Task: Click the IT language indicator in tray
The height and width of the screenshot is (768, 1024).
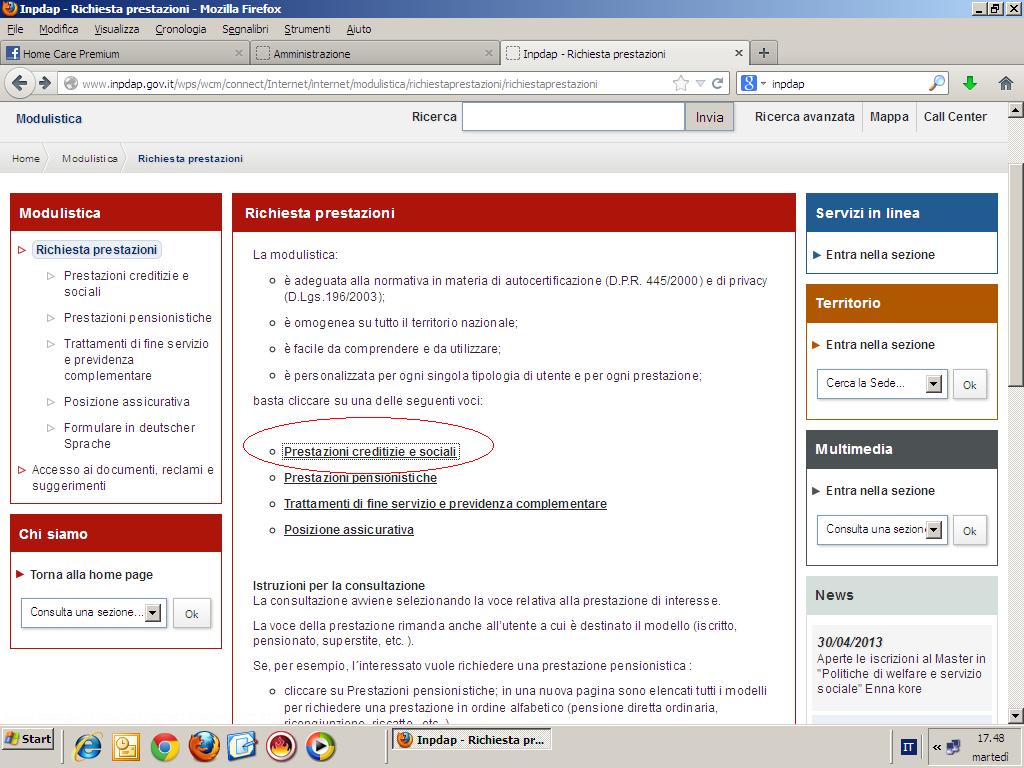Action: pyautogui.click(x=908, y=746)
